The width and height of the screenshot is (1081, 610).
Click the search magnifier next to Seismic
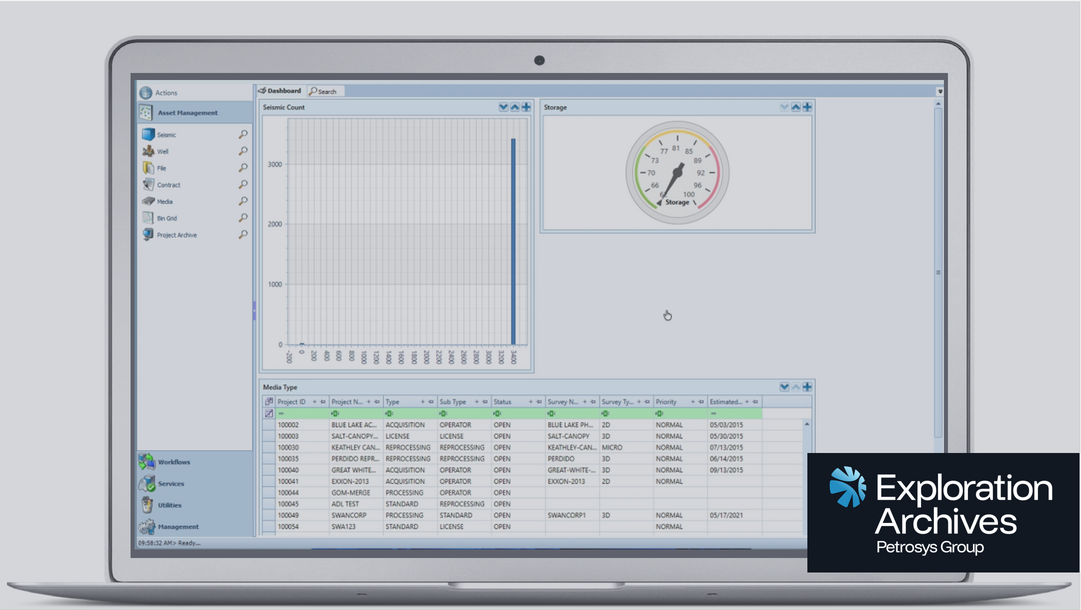point(242,134)
